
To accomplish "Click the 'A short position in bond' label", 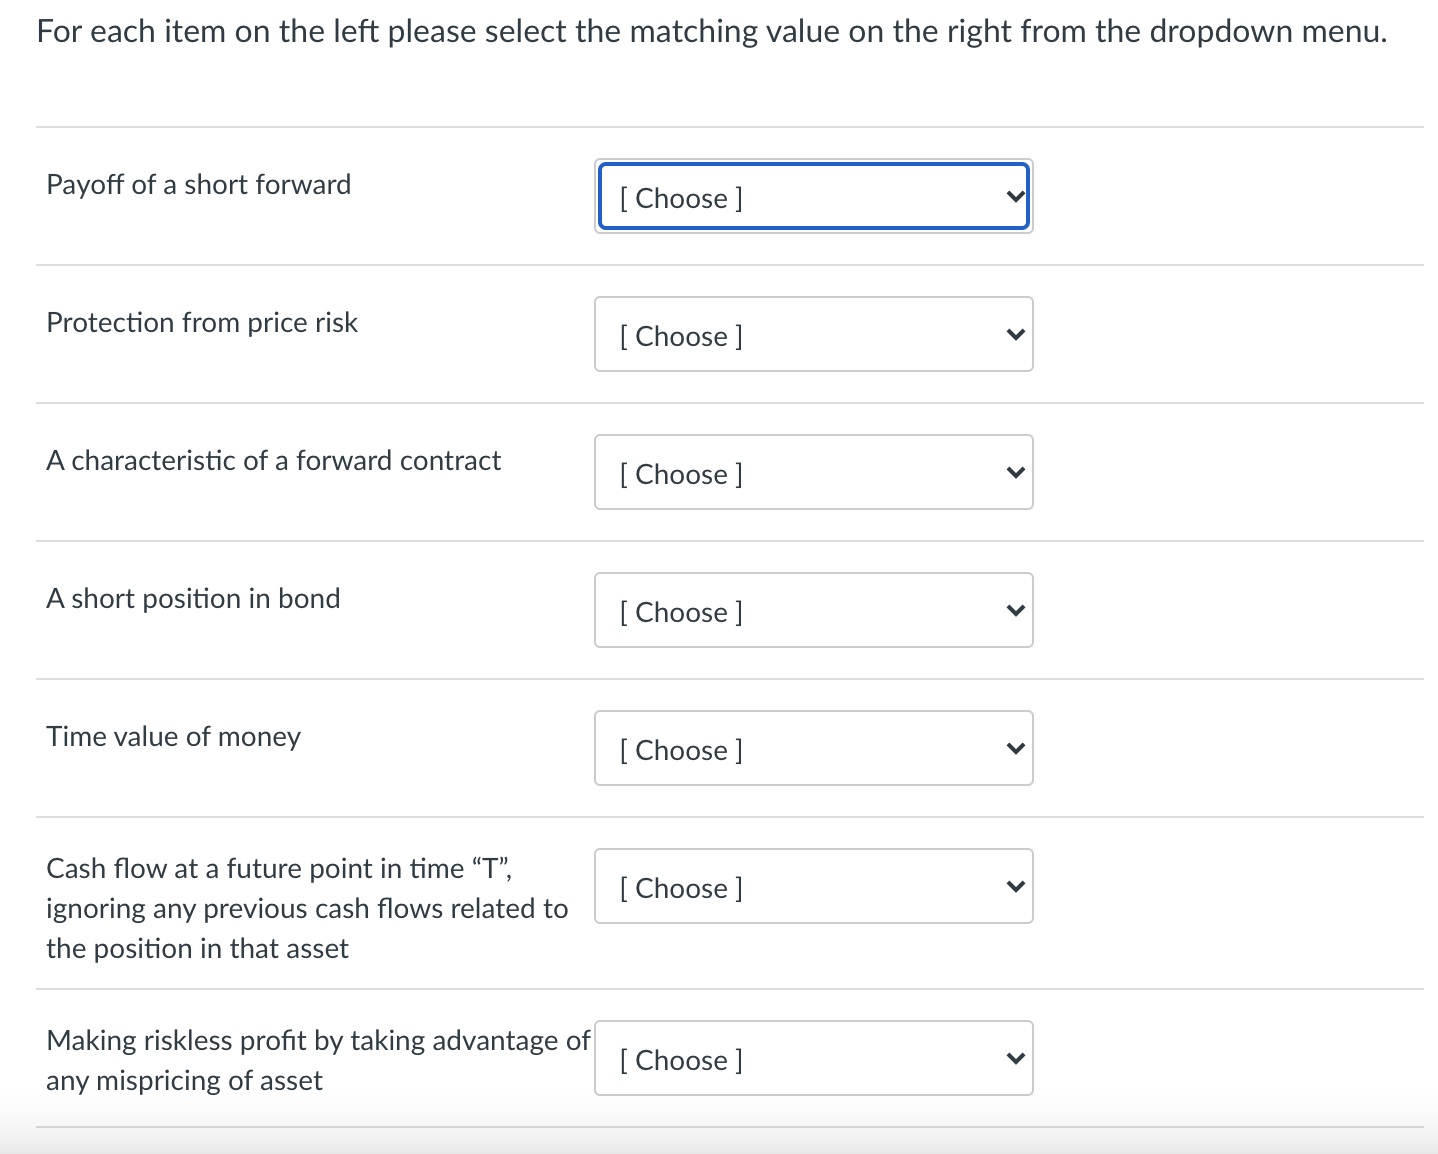I will (193, 598).
